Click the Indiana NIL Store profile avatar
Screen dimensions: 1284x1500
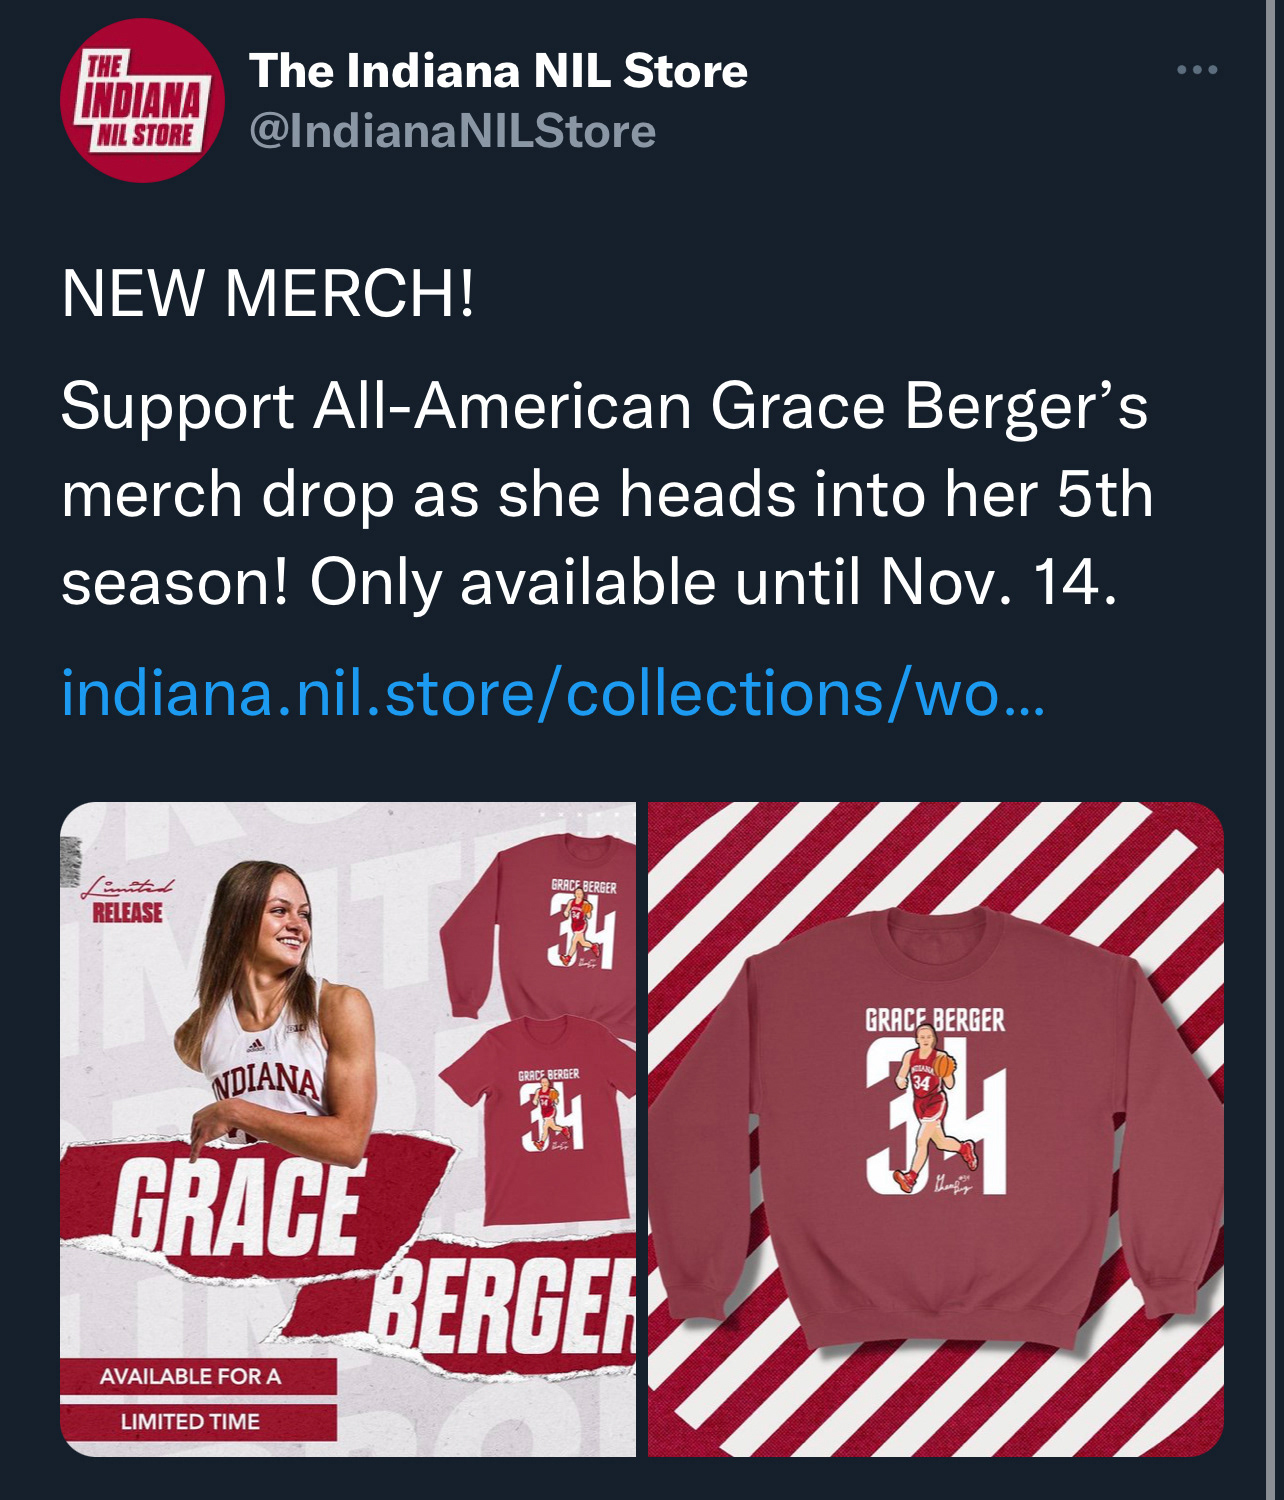(143, 101)
